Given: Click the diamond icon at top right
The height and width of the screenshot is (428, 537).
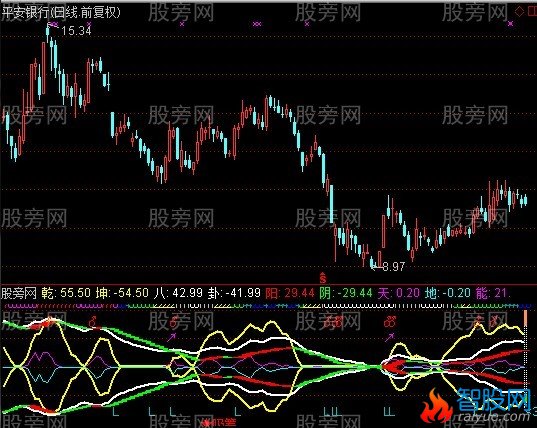Looking at the screenshot, I should 520,12.
